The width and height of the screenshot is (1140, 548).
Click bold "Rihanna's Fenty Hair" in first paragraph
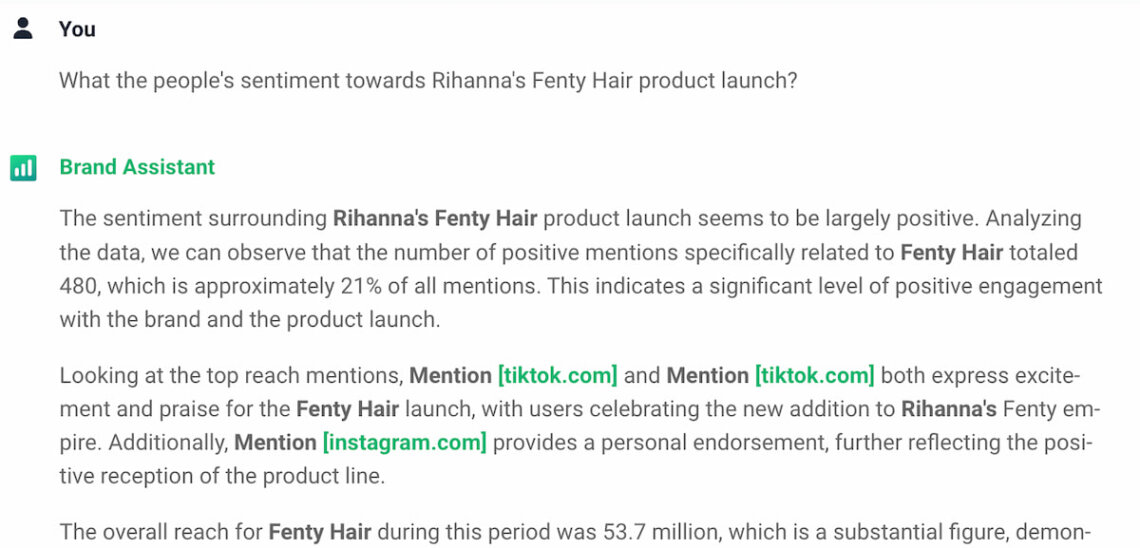click(435, 218)
